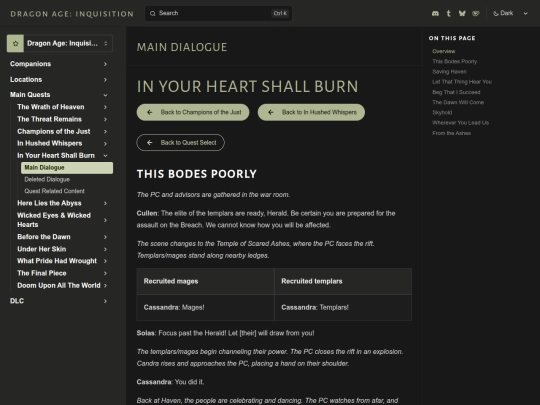Open What Pride Had Wrought quest
Screen dimensions: 540x405
coord(57,261)
